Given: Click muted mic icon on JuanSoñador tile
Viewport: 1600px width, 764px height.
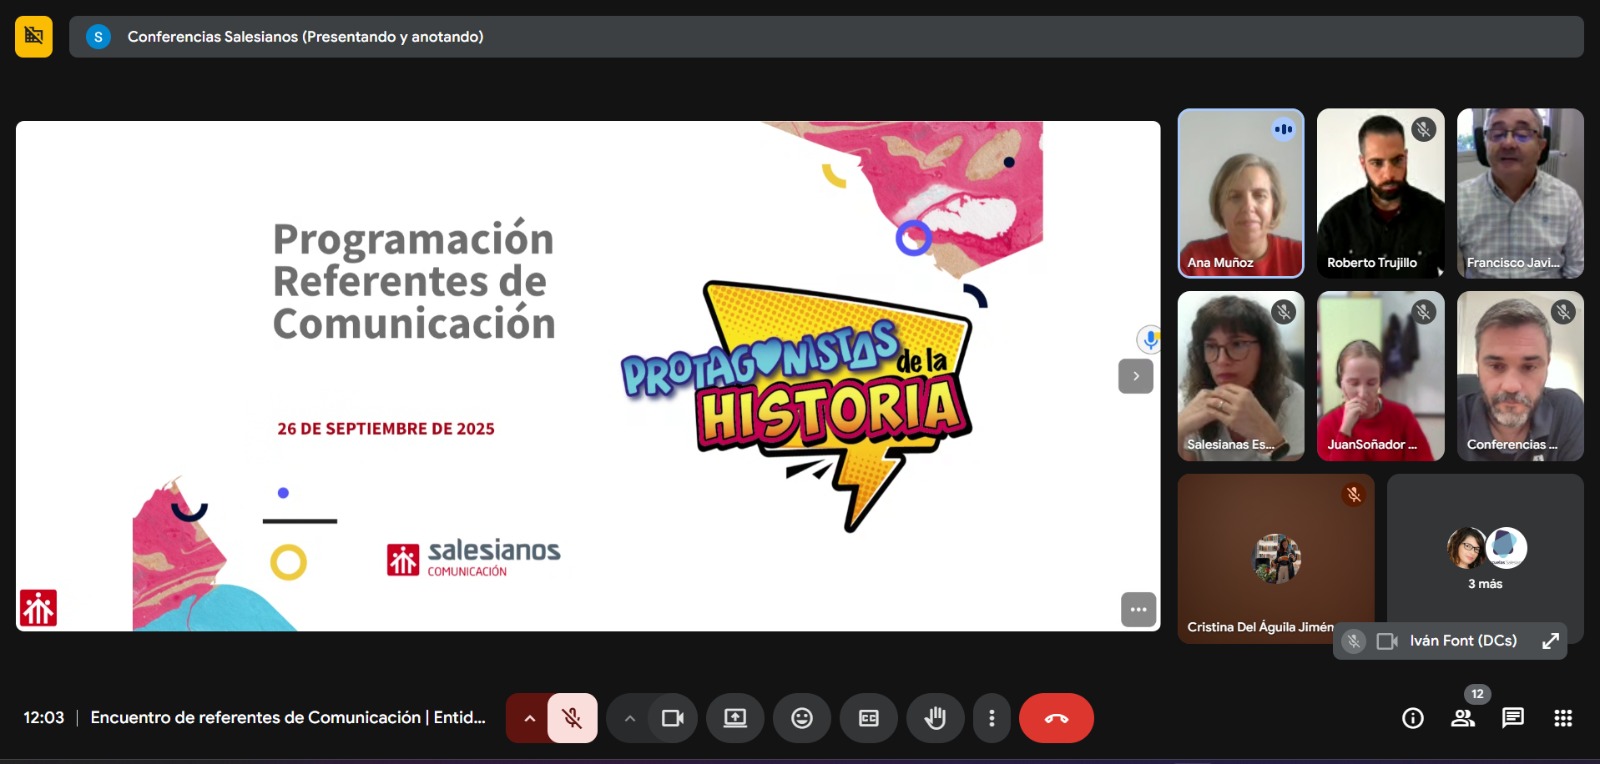Looking at the screenshot, I should click(1423, 312).
